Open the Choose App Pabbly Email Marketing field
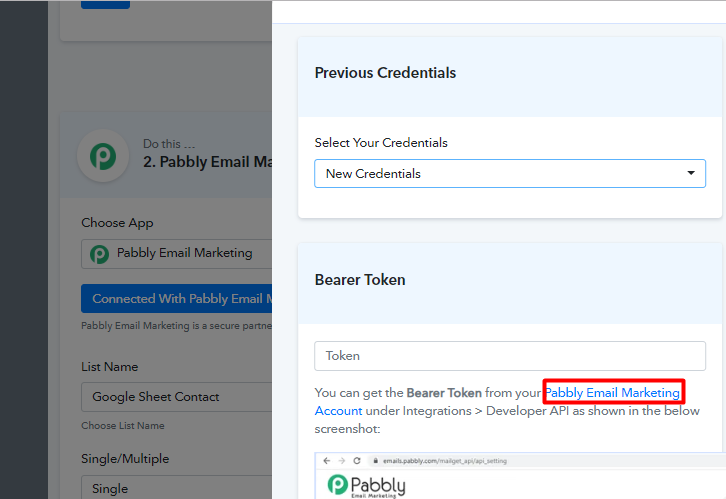 point(176,254)
